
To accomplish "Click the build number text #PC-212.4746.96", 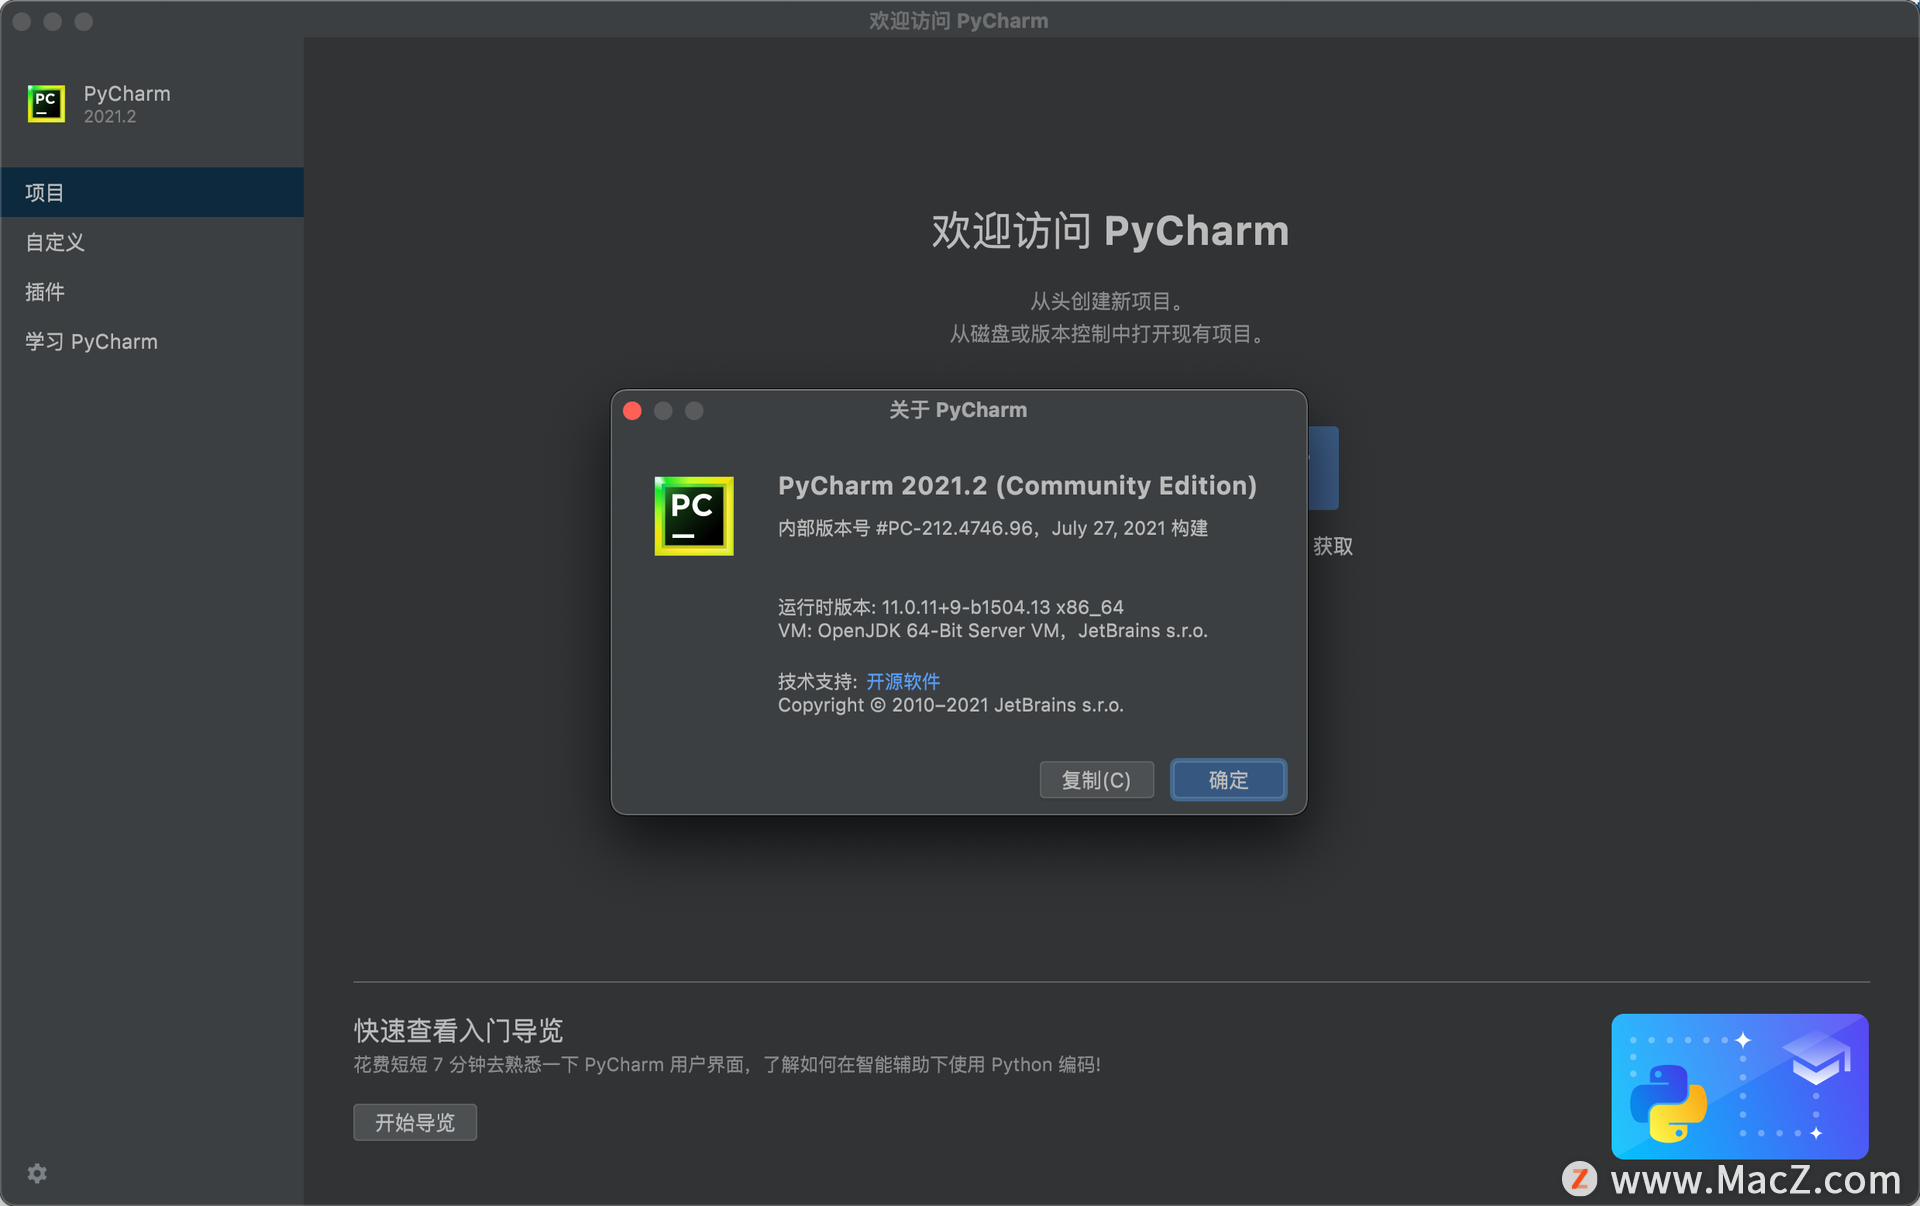I will click(954, 528).
